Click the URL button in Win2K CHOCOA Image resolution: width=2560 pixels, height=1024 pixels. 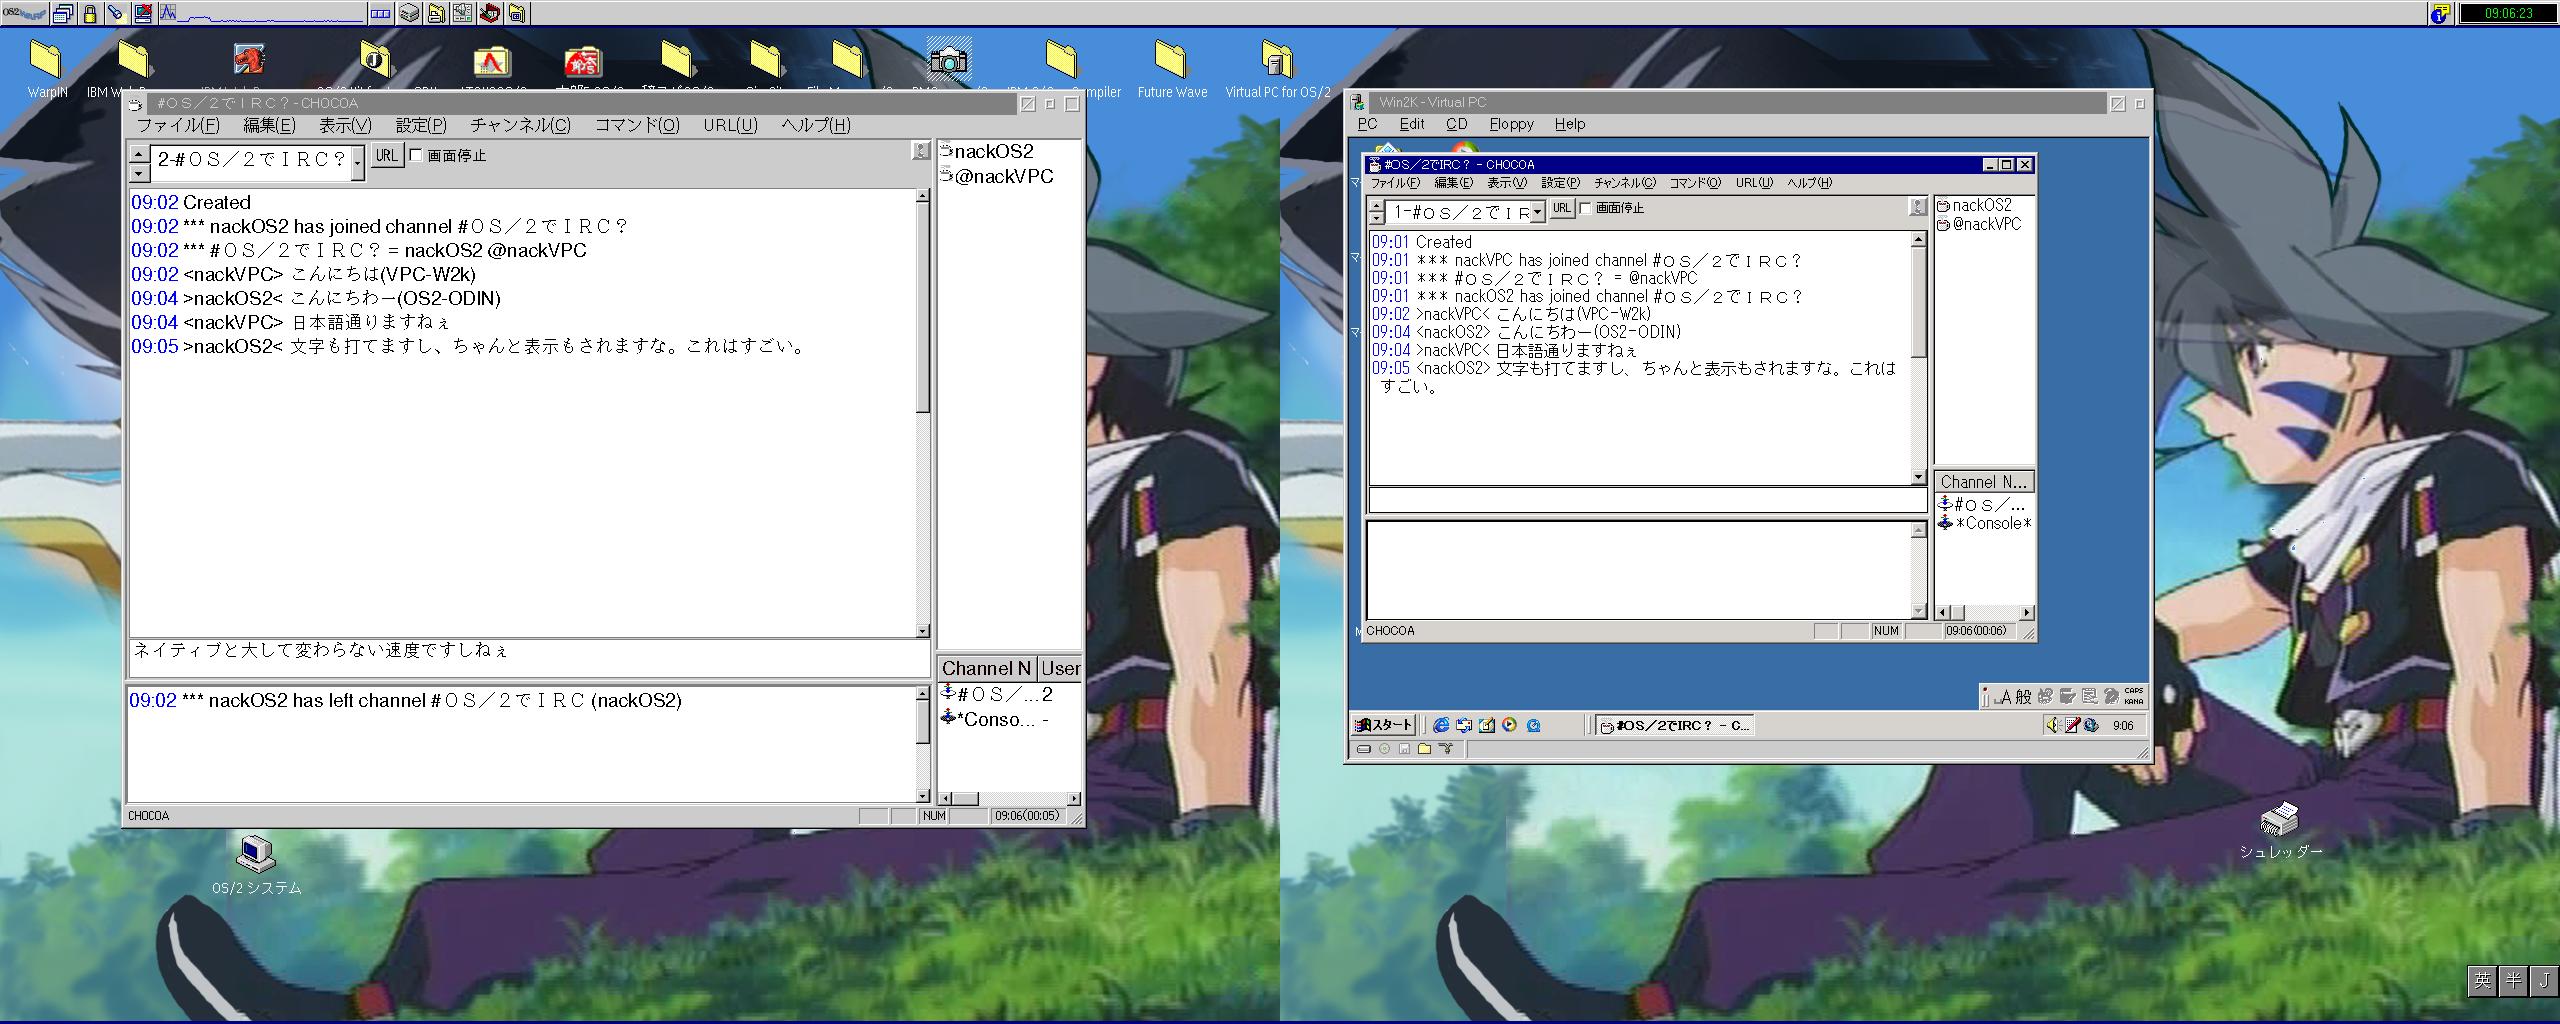click(x=1562, y=208)
